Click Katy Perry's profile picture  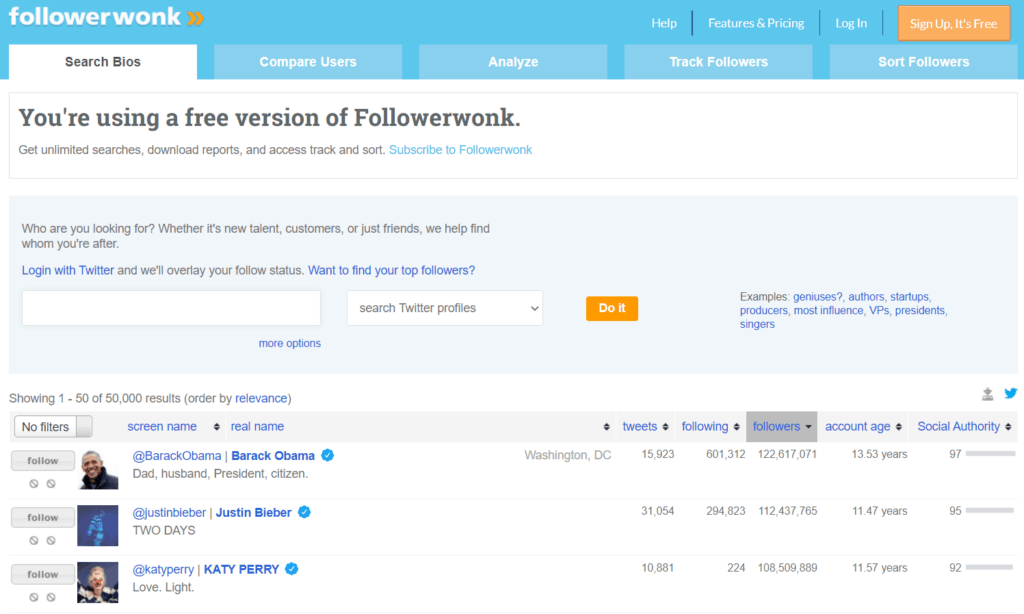click(x=98, y=583)
